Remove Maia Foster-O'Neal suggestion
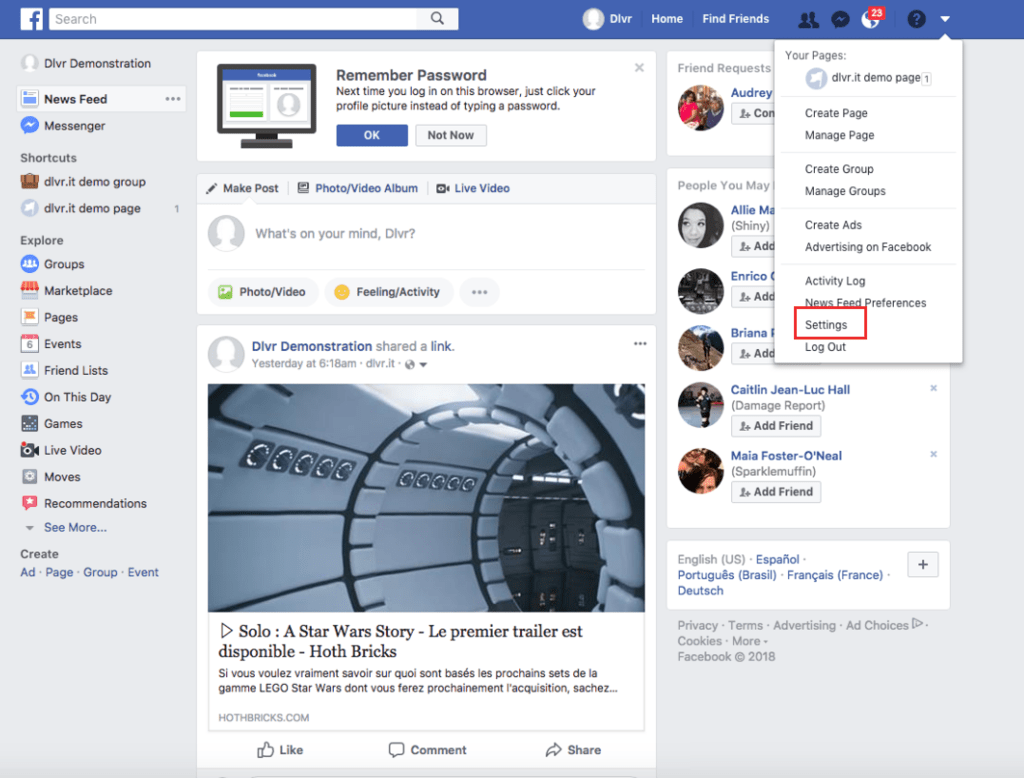 click(x=933, y=454)
